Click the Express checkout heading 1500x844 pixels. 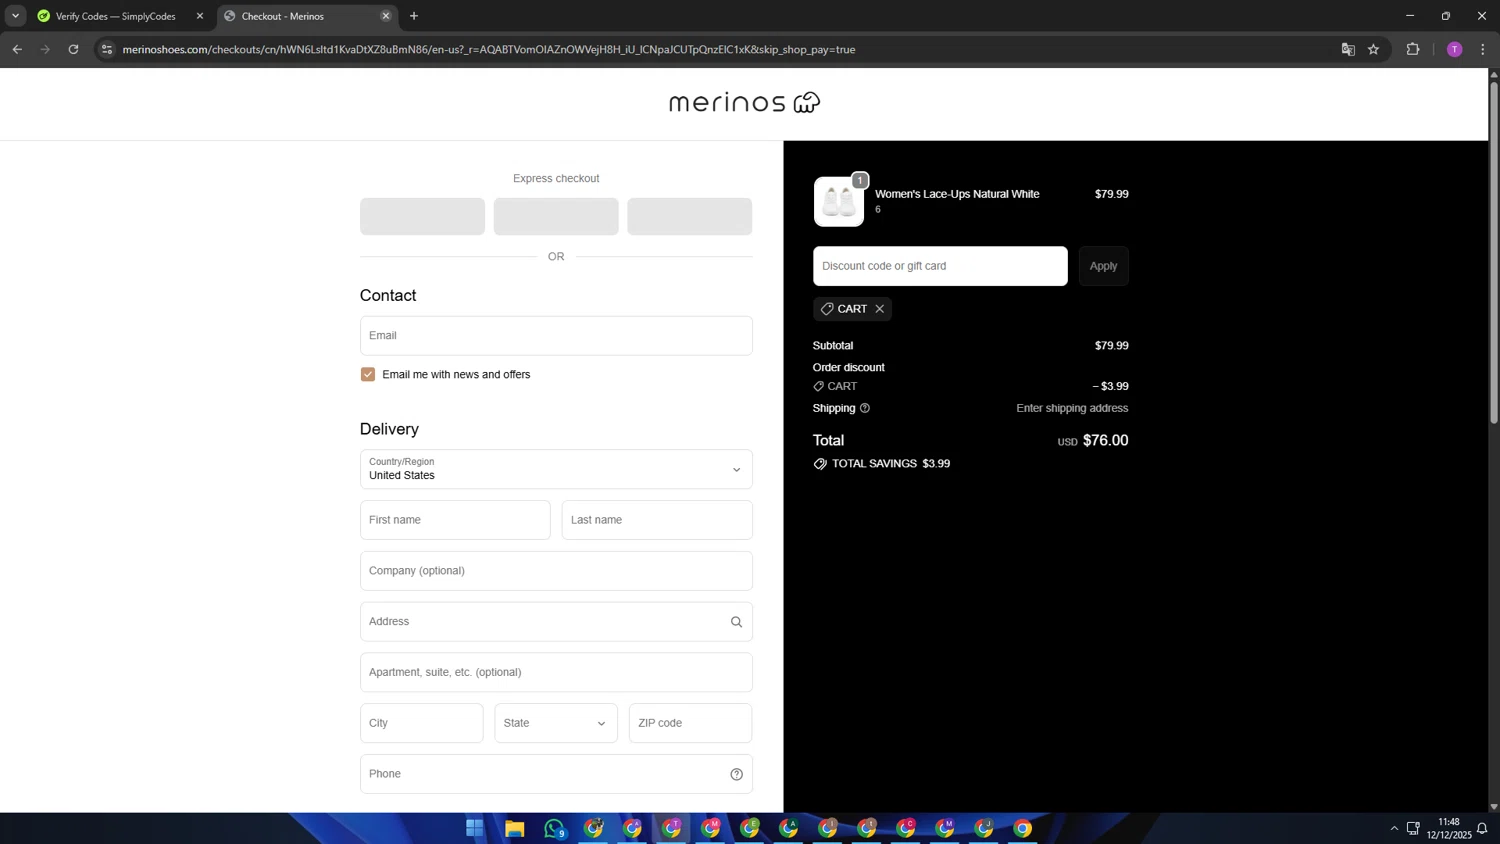pos(556,178)
